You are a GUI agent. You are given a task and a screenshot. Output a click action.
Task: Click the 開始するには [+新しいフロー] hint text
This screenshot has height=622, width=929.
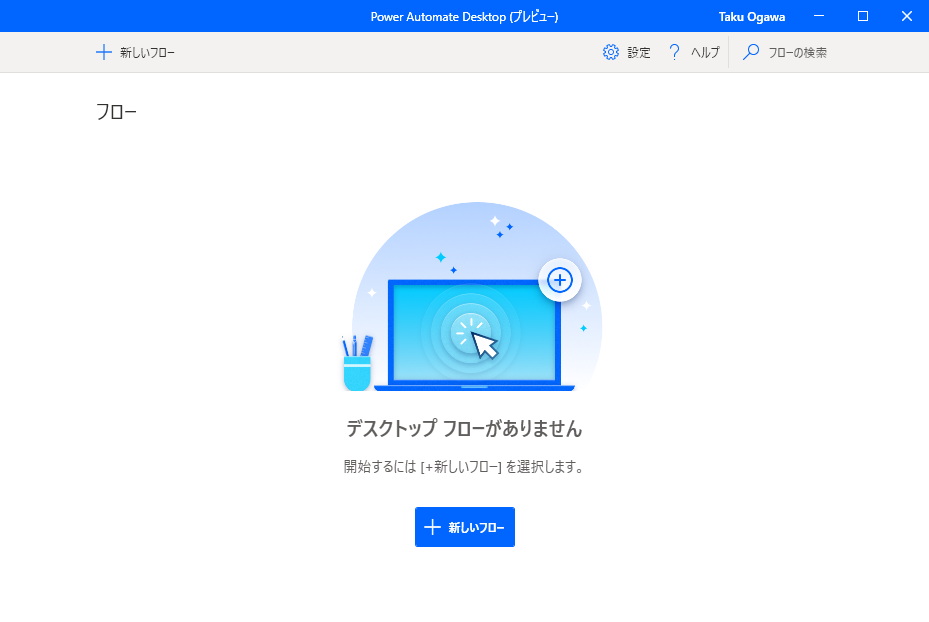coord(464,467)
